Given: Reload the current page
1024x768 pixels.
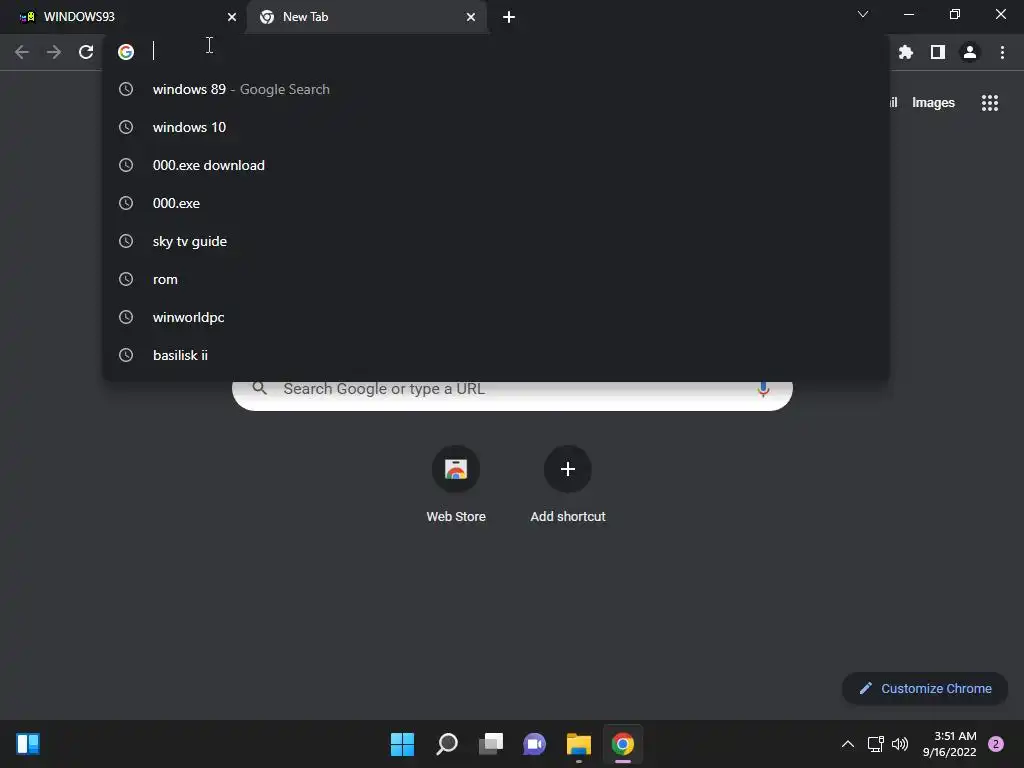Looking at the screenshot, I should pyautogui.click(x=86, y=52).
